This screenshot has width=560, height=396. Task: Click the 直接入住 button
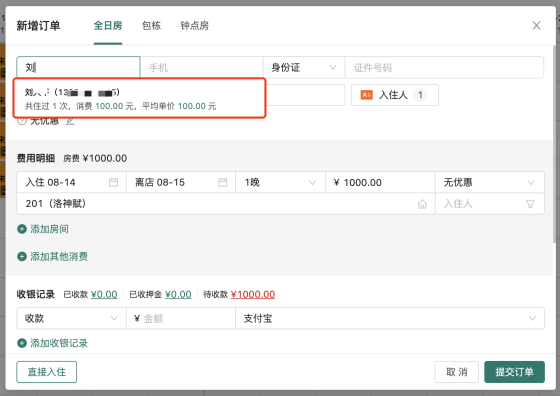click(x=46, y=372)
